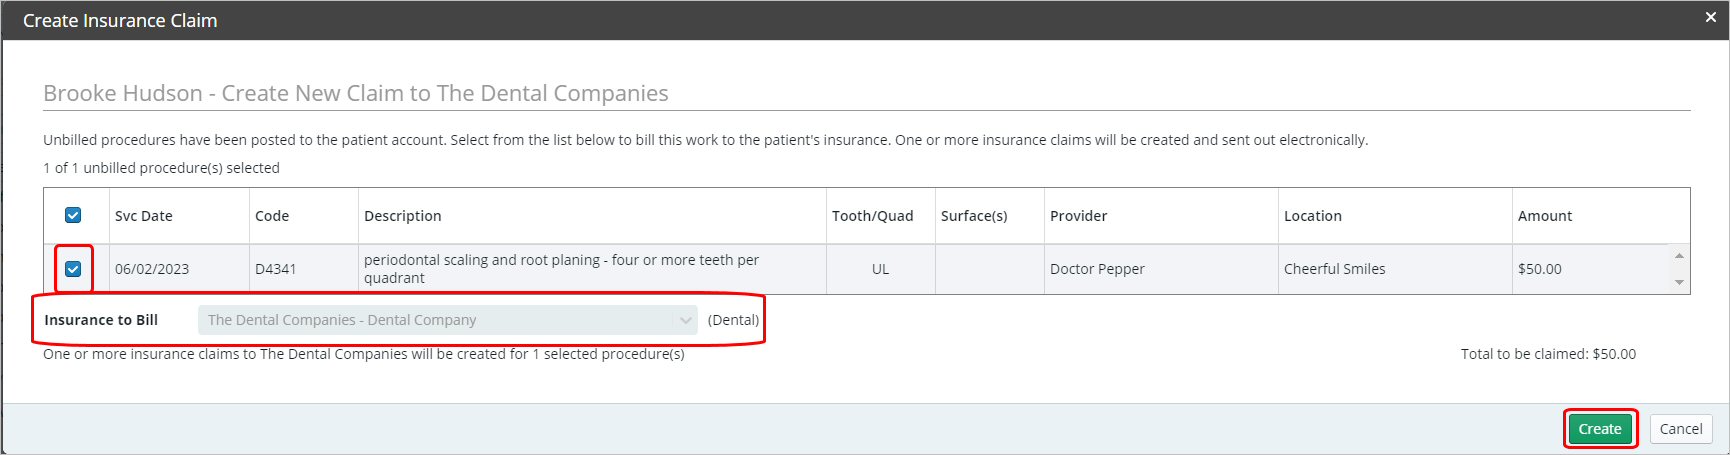
Task: Close the Create Insurance Claim dialog
Action: 1710,18
